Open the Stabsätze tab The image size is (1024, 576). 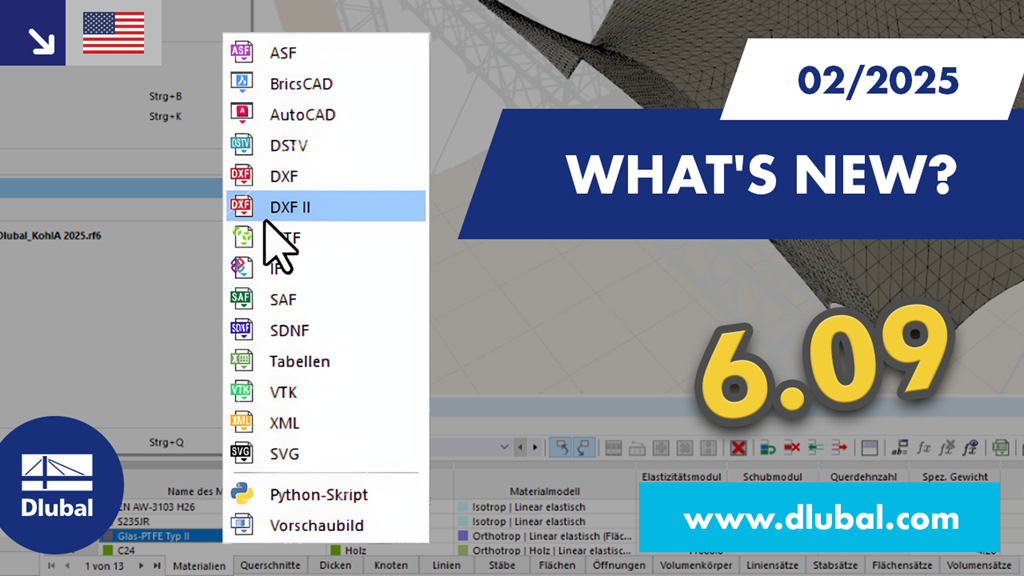pos(835,566)
